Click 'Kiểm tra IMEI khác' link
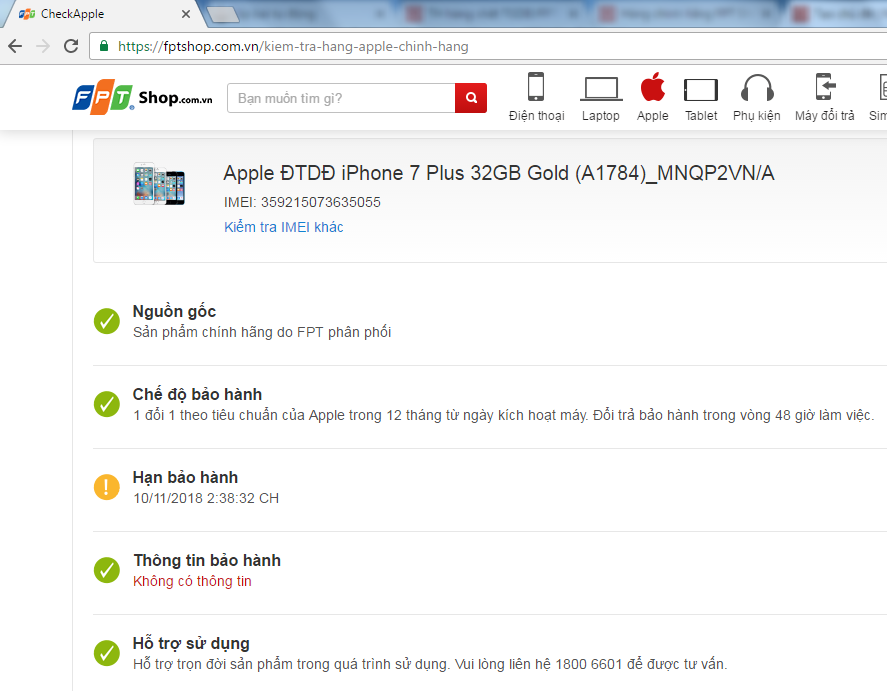The width and height of the screenshot is (887, 691). click(x=283, y=227)
